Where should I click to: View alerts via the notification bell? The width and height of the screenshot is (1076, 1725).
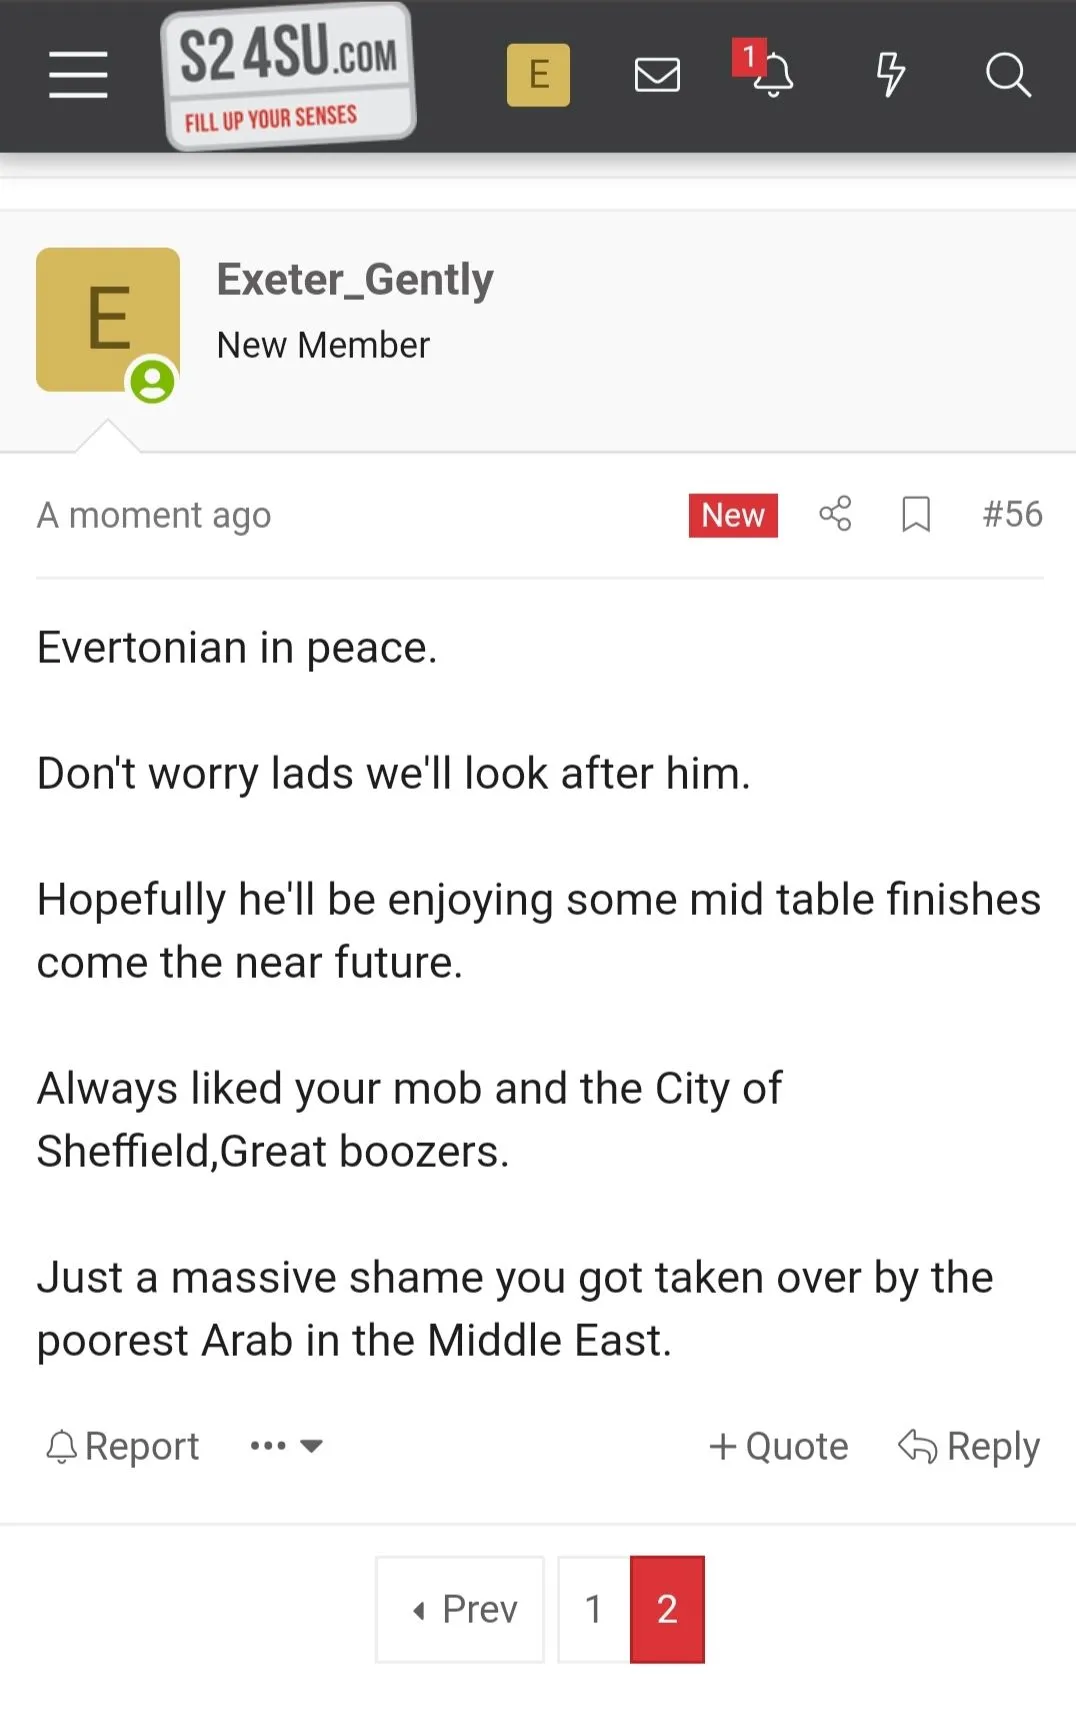point(772,75)
